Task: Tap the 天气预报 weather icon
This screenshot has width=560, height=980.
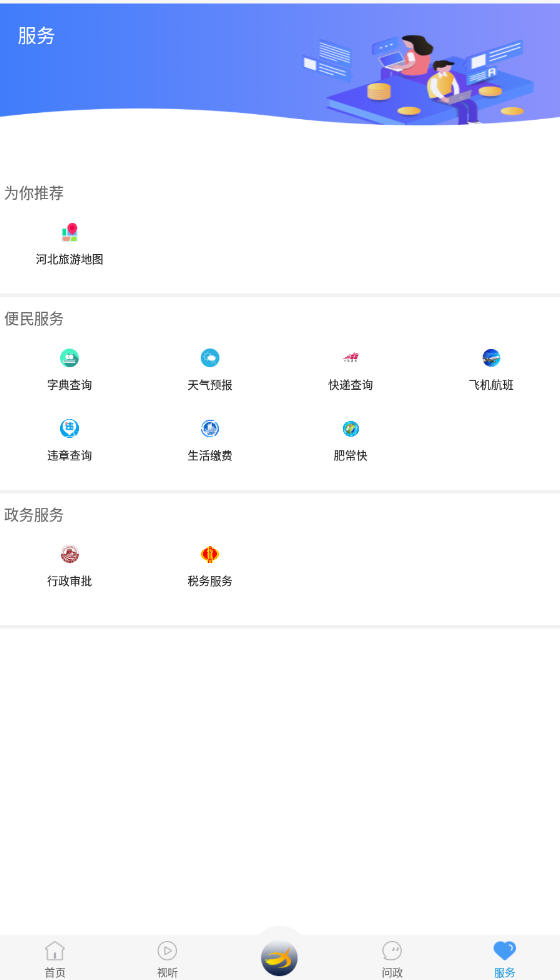Action: point(210,358)
